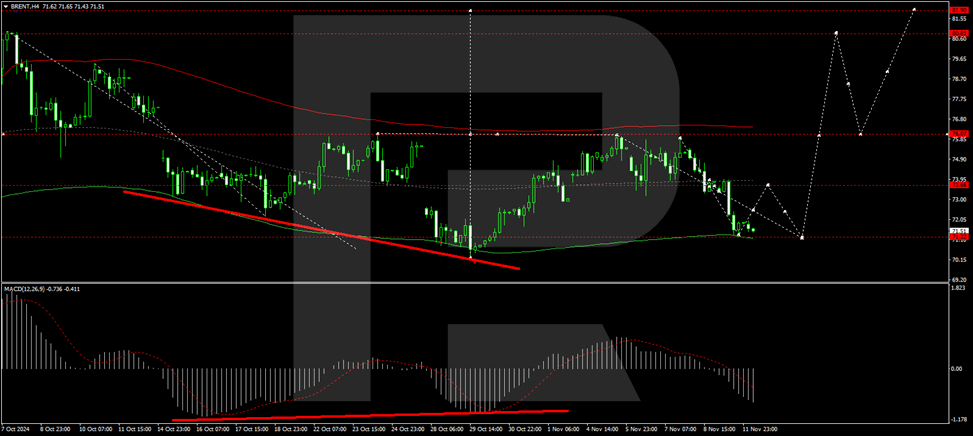973x436 pixels.
Task: Click the 69.20 price axis value
Action: click(960, 280)
